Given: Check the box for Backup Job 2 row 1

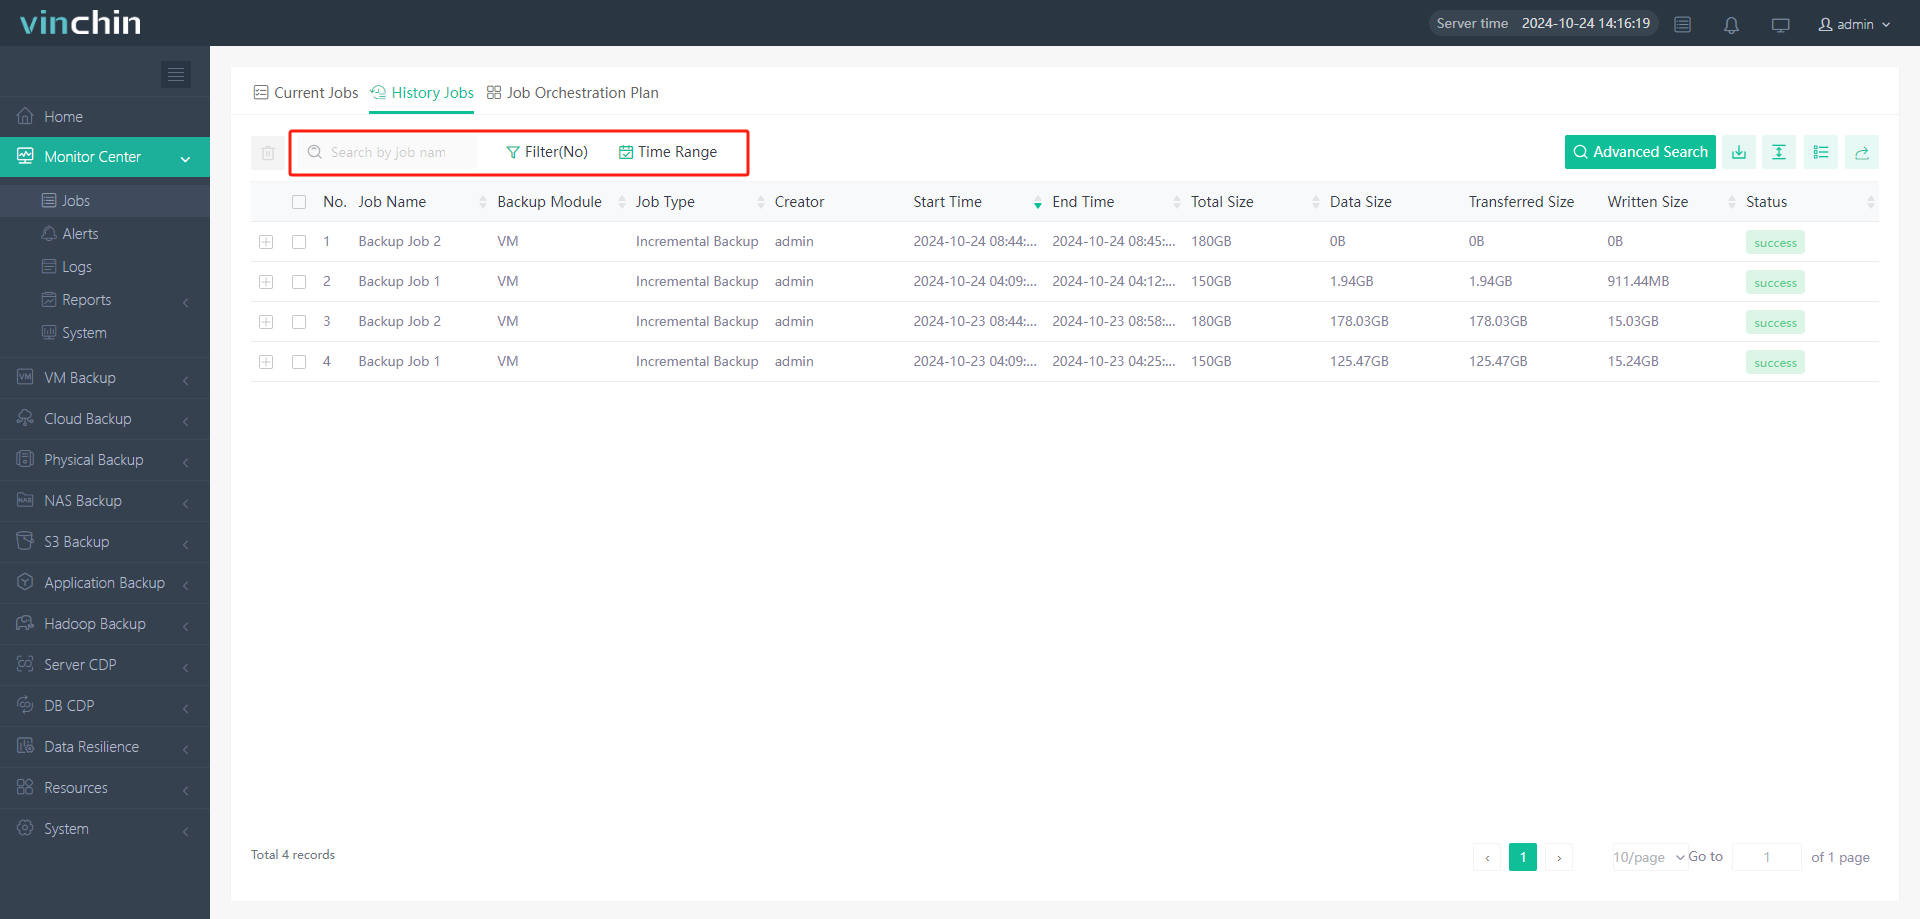Looking at the screenshot, I should pos(299,242).
